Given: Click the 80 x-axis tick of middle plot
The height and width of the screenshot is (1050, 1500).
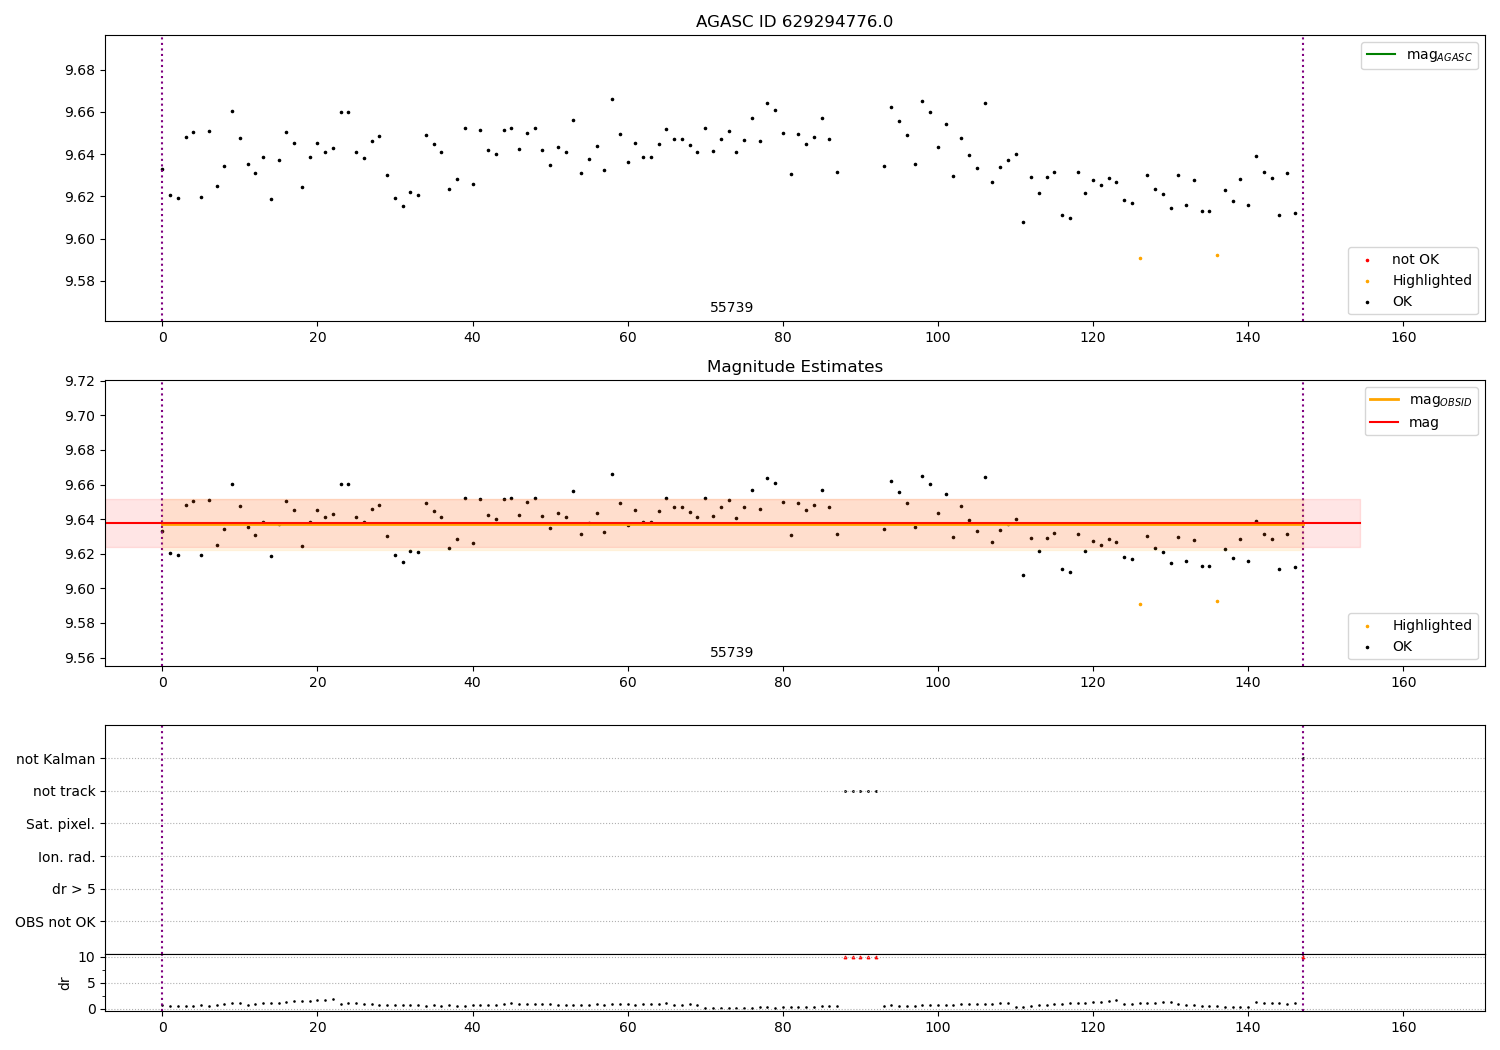Looking at the screenshot, I should coord(783,683).
